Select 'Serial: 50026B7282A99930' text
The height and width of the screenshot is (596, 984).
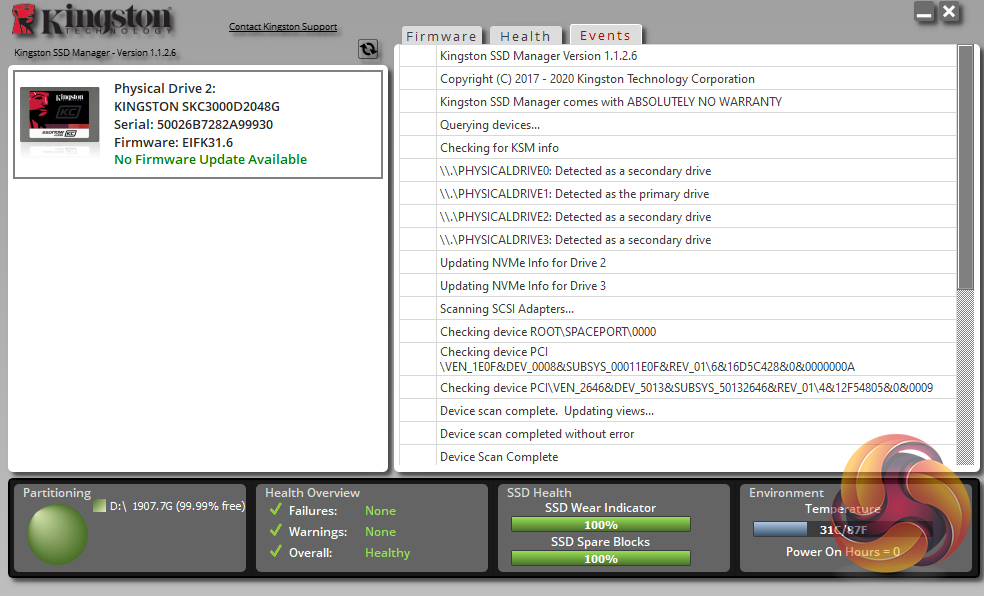(x=193, y=124)
